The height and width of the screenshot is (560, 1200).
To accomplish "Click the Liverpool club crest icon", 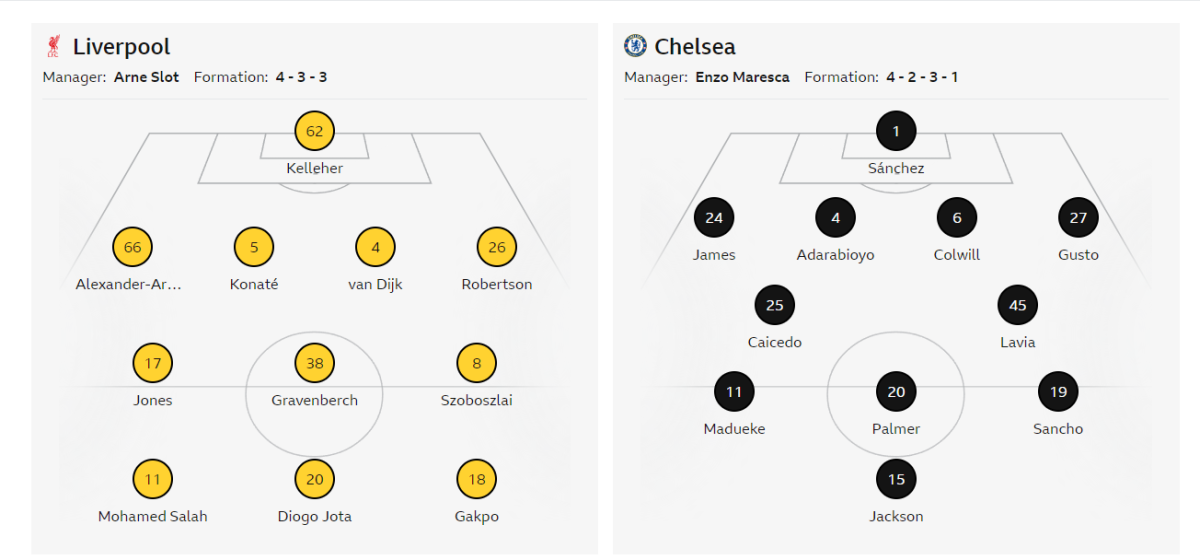I will click(x=53, y=46).
